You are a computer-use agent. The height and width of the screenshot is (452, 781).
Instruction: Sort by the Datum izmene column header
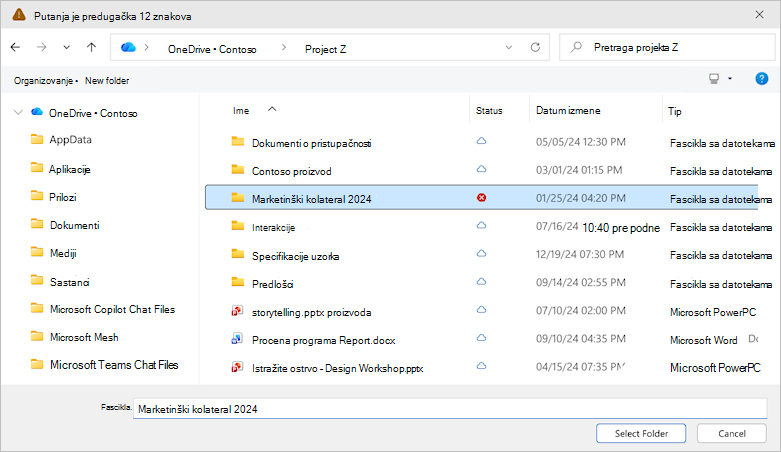tap(568, 111)
